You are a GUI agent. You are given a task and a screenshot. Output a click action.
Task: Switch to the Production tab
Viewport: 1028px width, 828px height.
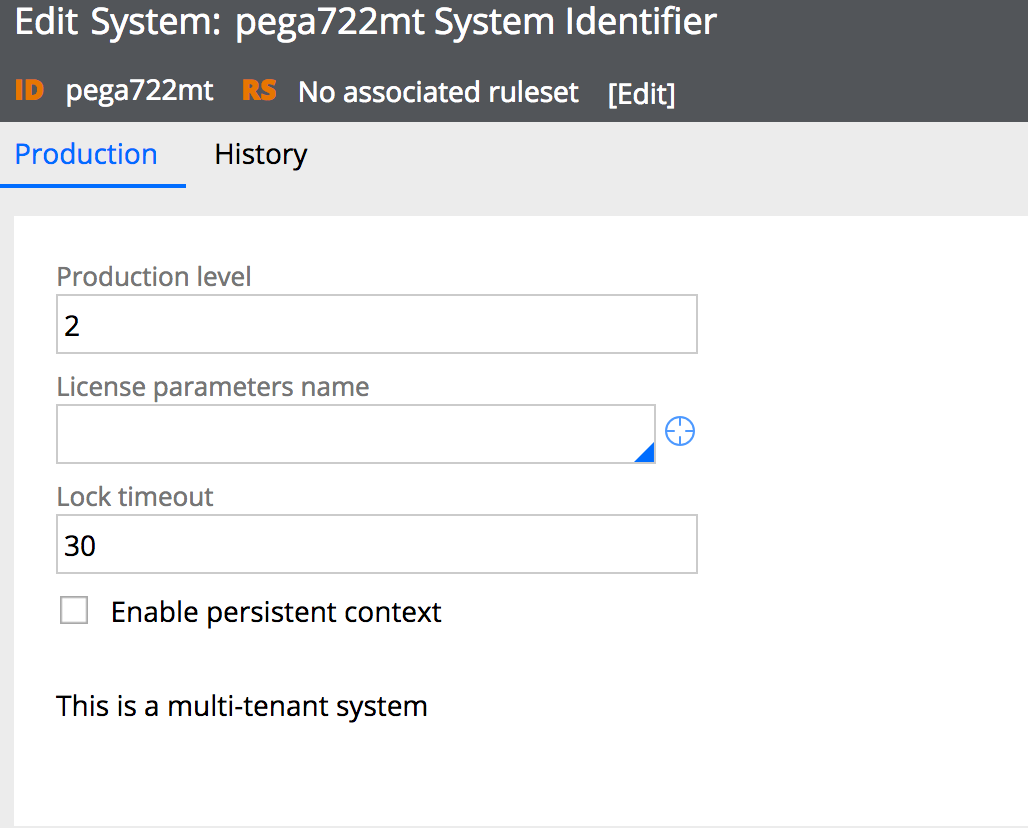(86, 155)
